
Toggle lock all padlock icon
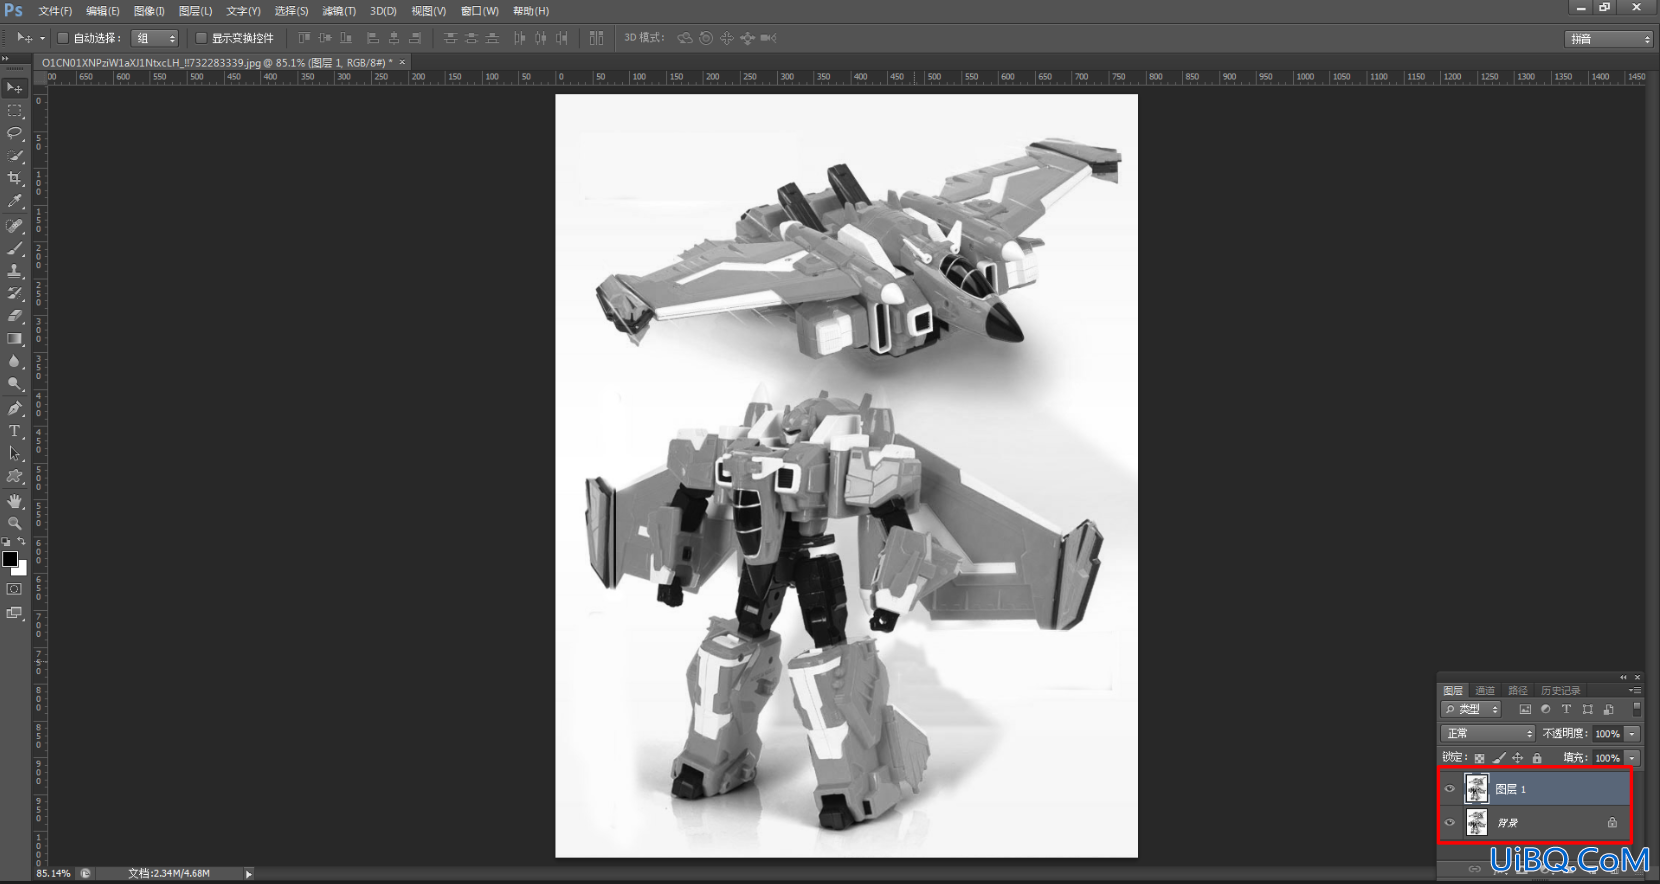[1537, 758]
